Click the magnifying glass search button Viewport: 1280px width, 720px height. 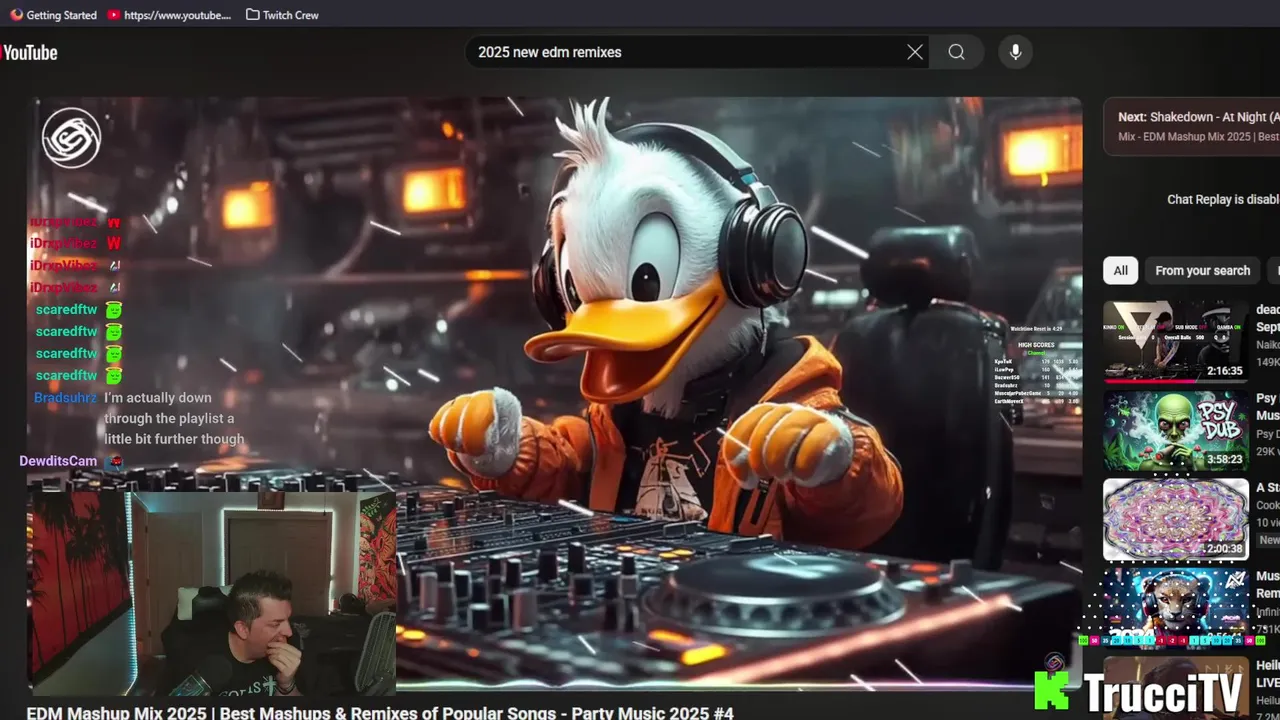[957, 52]
